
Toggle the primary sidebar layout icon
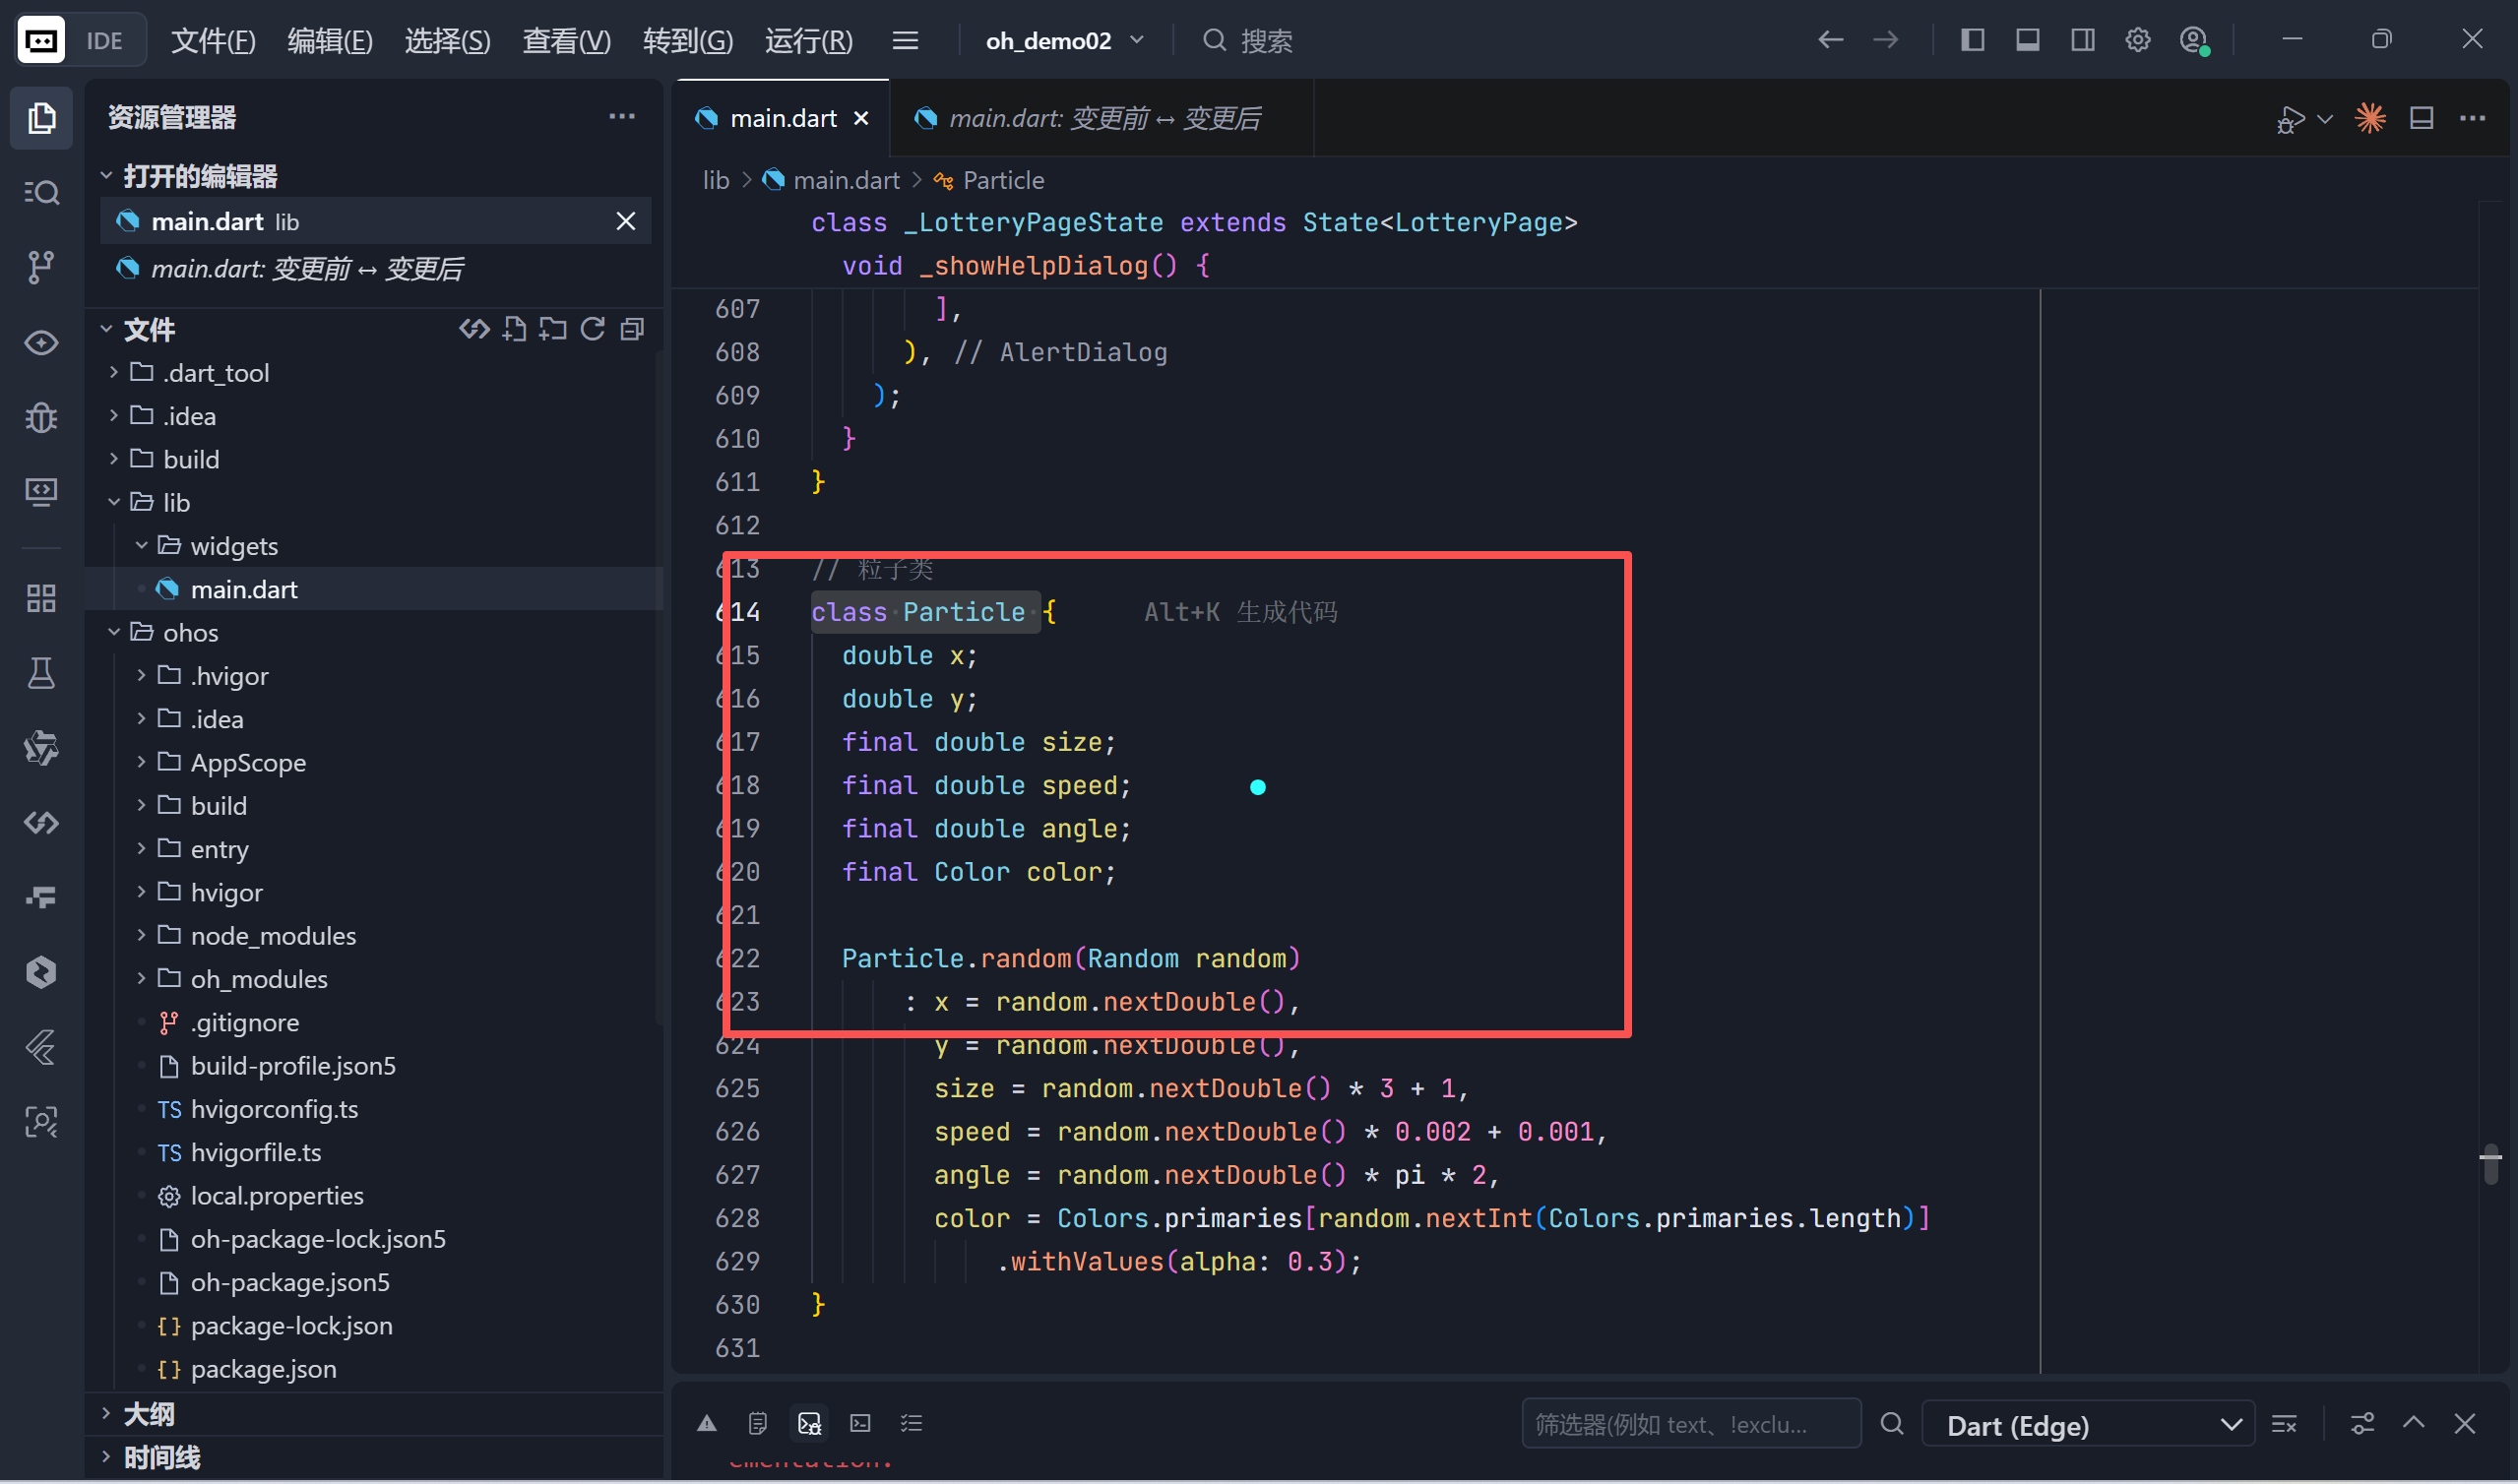tap(1972, 40)
